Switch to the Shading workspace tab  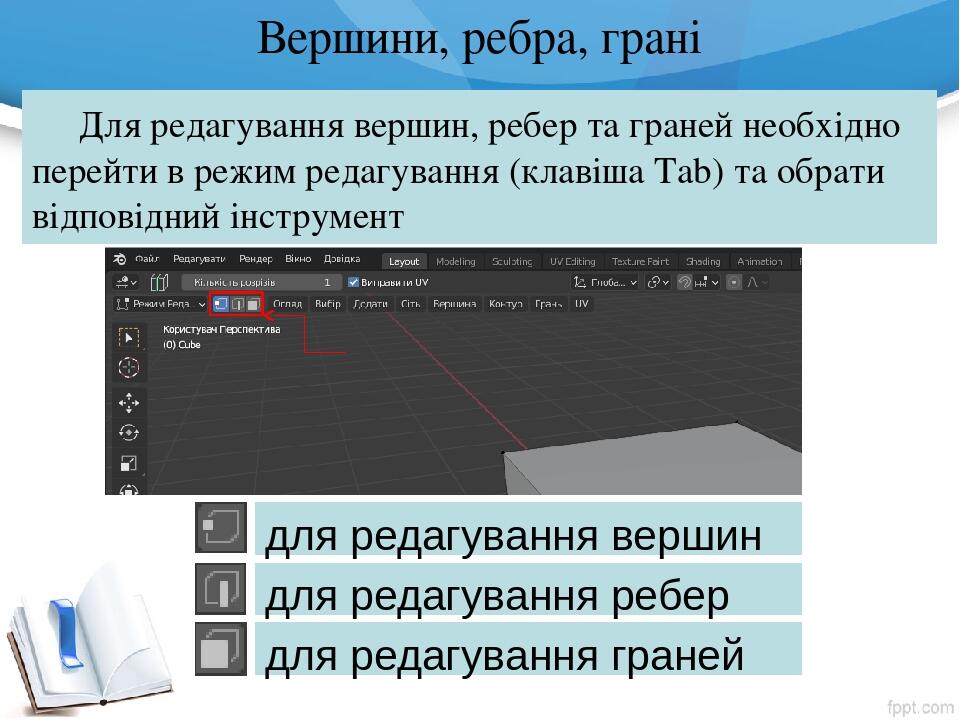703,261
